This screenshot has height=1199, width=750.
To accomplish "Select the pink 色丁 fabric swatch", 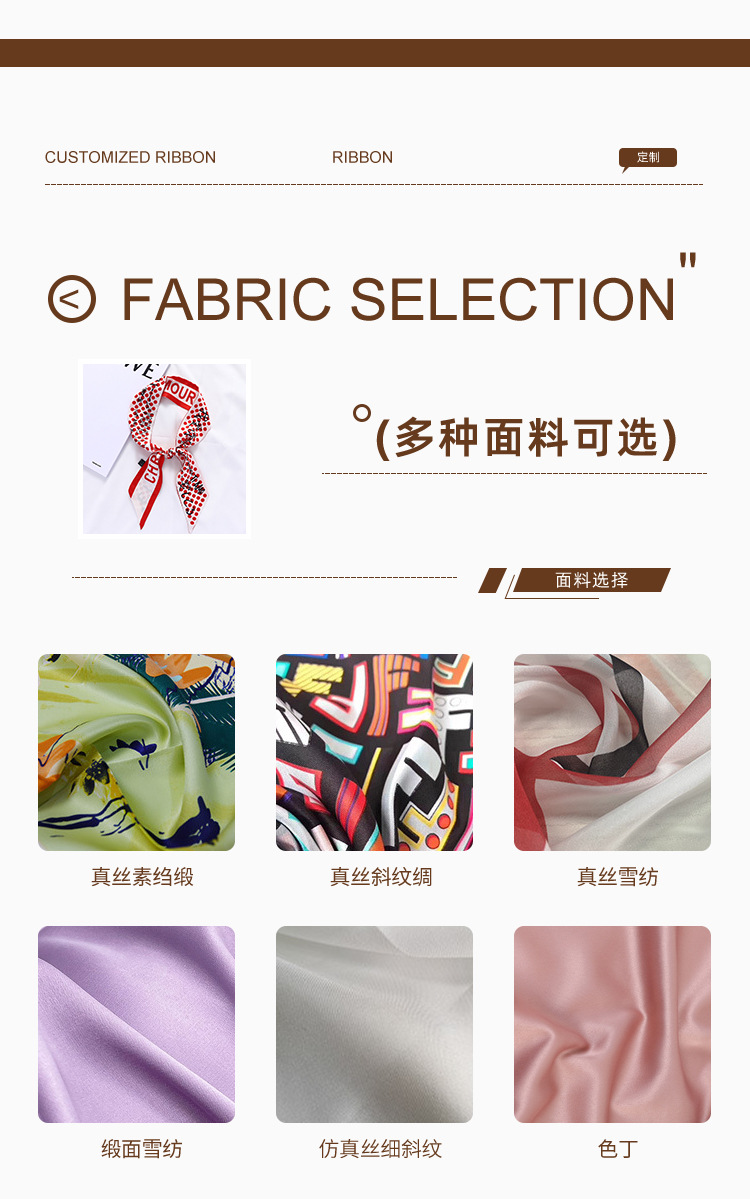I will click(x=612, y=1025).
